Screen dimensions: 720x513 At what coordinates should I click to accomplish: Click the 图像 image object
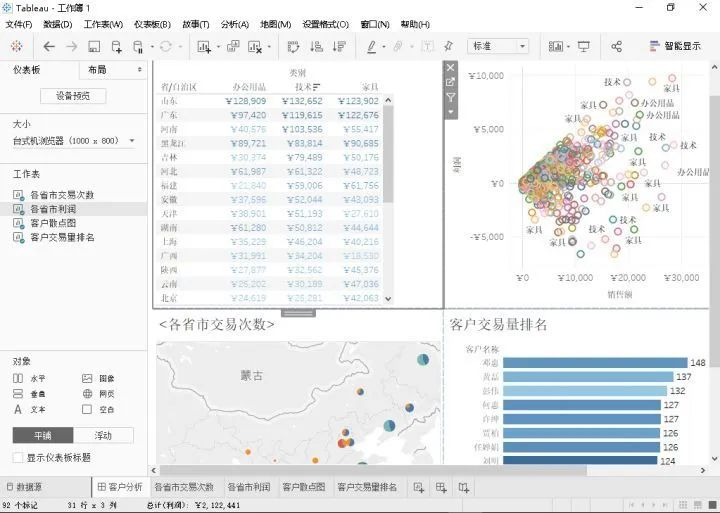(x=98, y=378)
